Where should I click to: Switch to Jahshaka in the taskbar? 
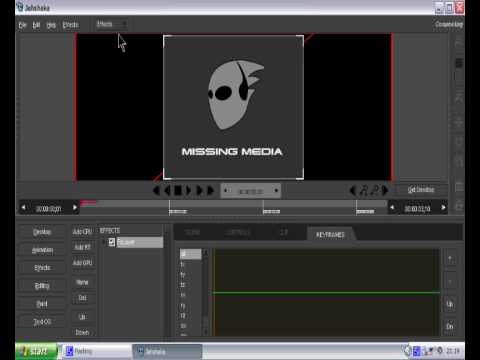pos(167,352)
